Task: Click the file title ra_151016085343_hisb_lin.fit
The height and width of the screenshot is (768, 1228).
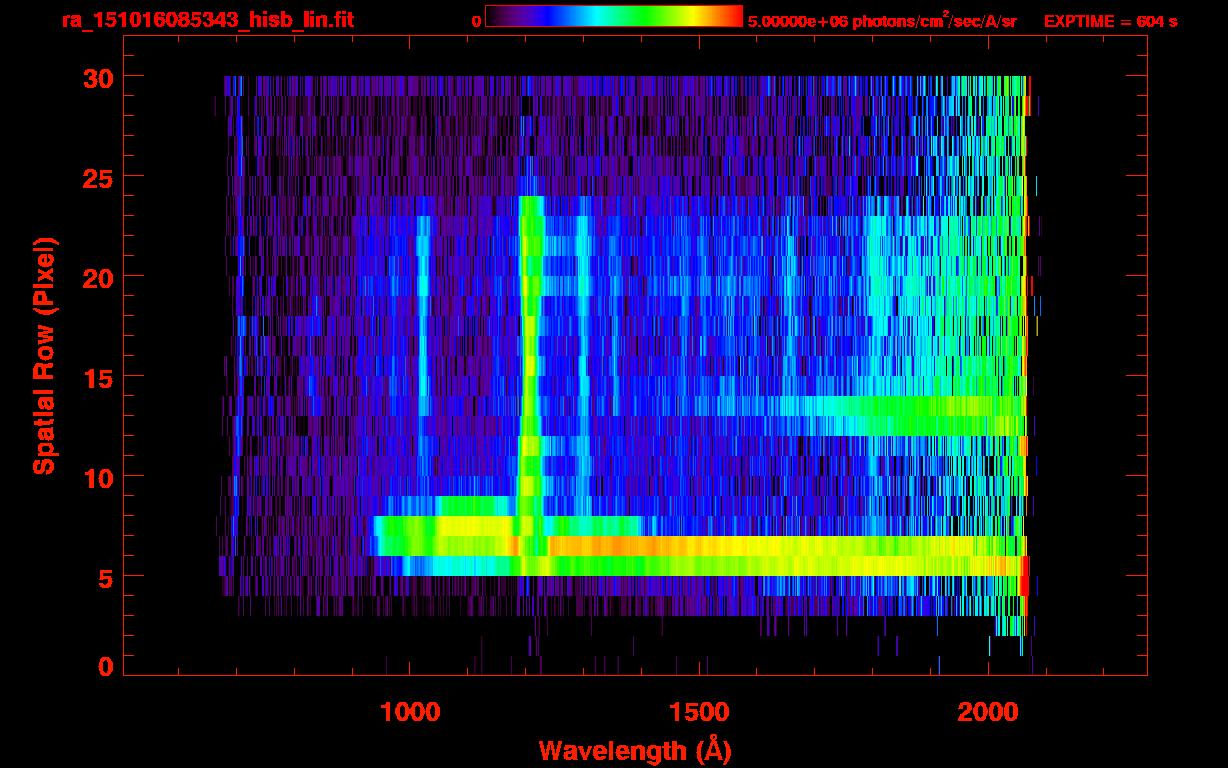Action: point(207,20)
